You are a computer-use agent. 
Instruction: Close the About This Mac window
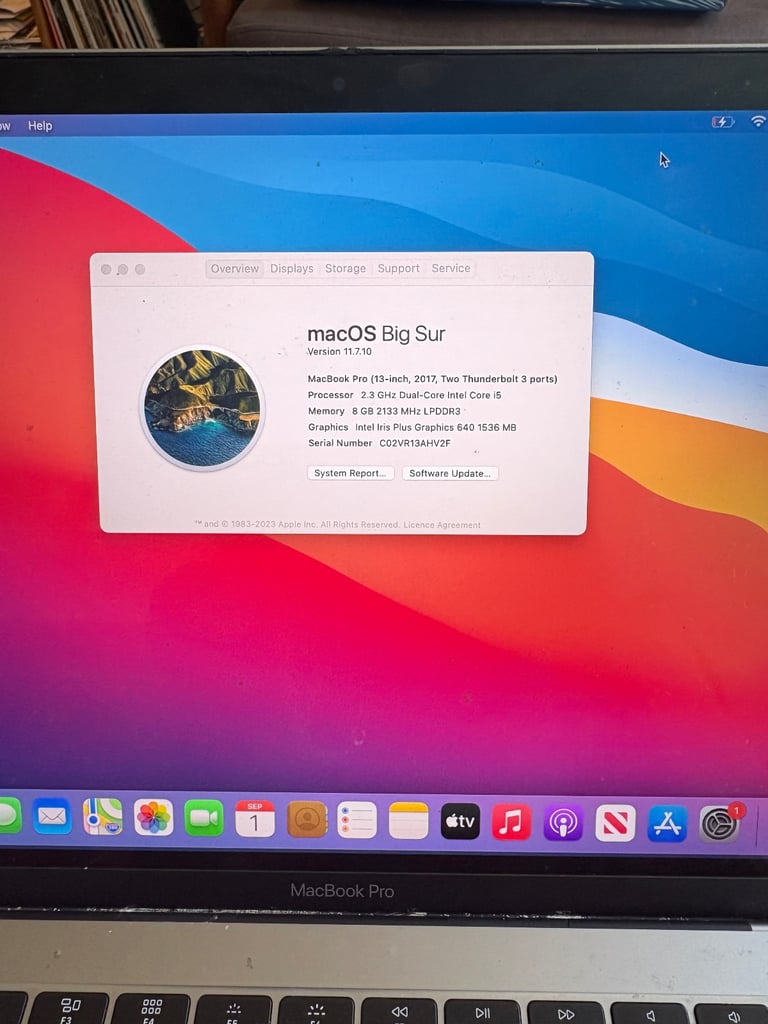pos(106,269)
